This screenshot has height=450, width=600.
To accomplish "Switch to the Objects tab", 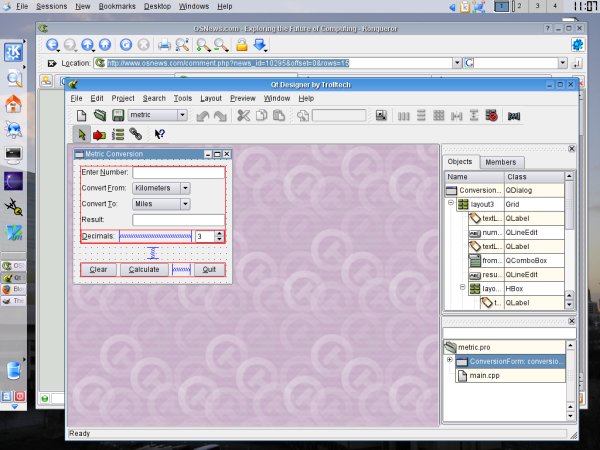I will pyautogui.click(x=460, y=161).
